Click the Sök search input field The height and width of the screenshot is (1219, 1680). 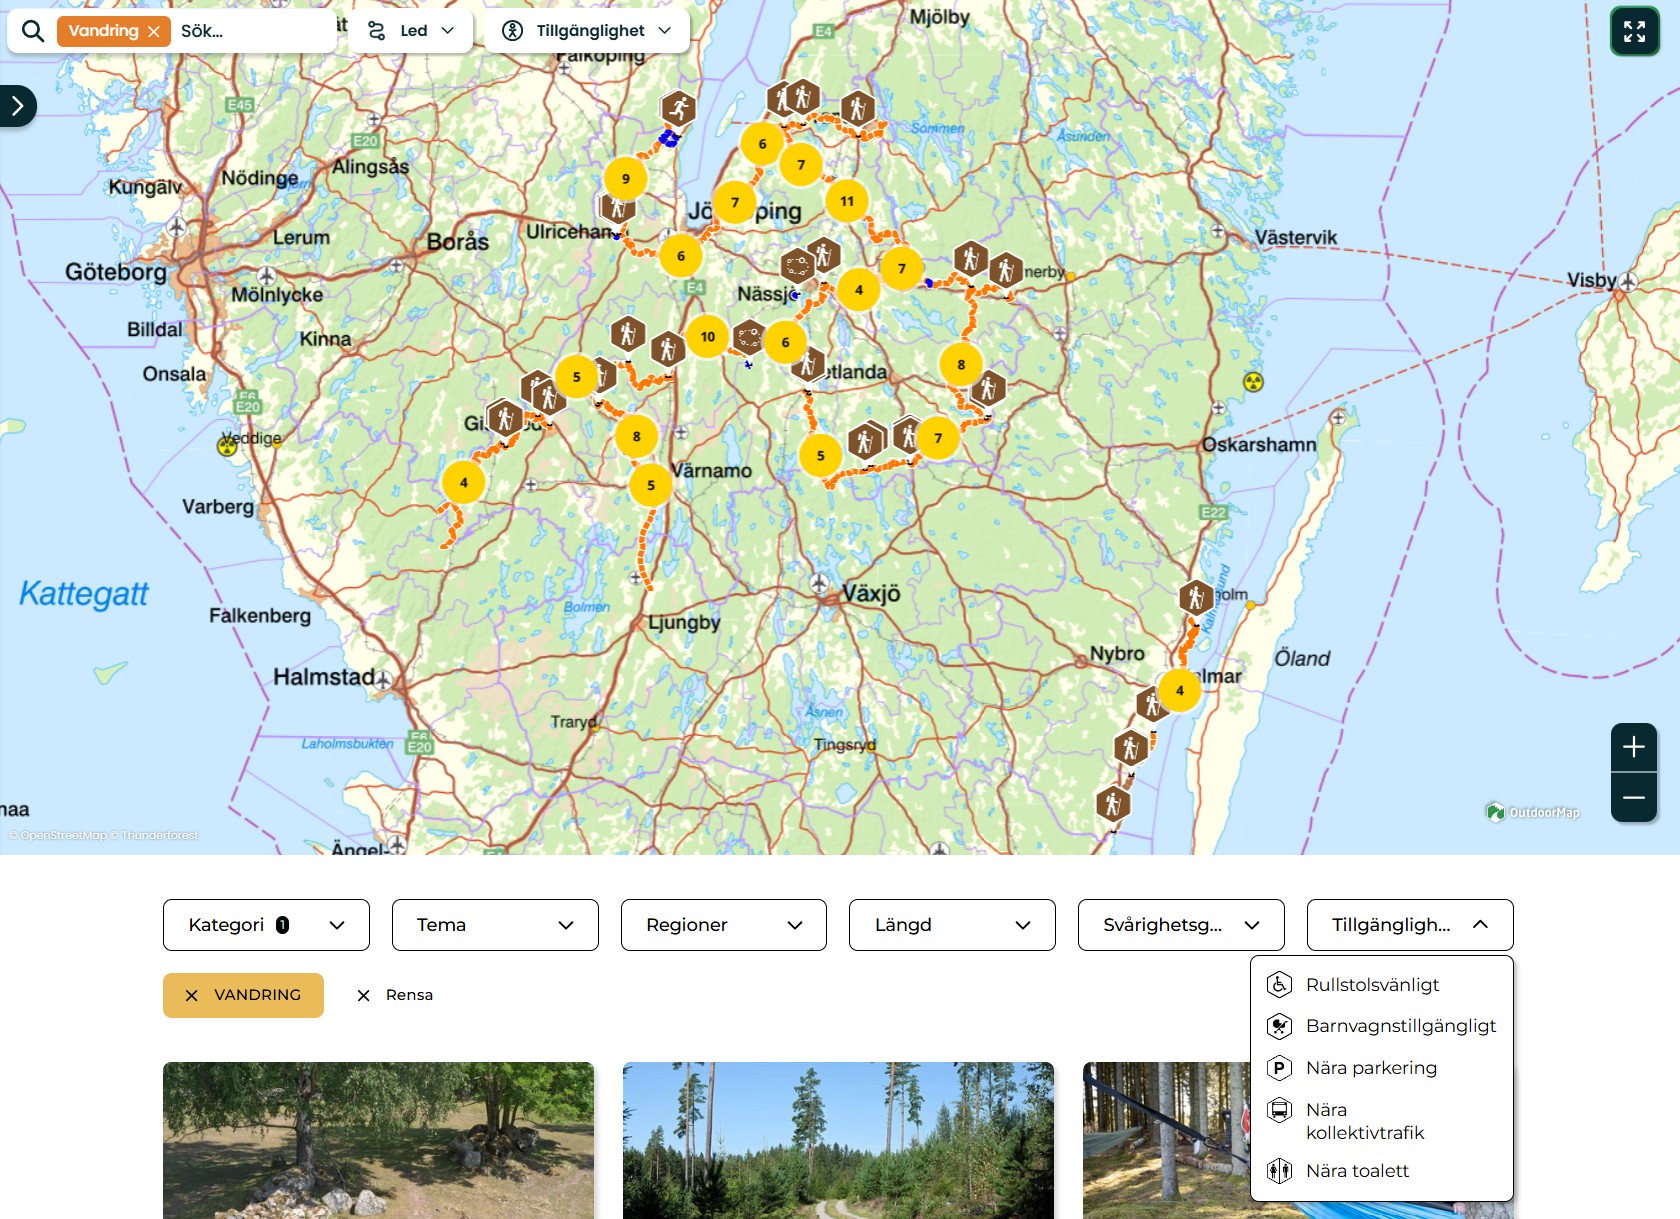pos(250,31)
